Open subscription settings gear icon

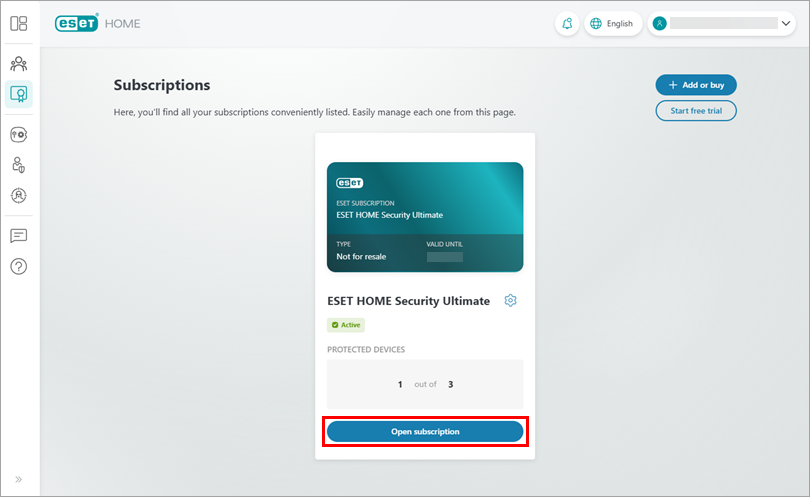tap(510, 300)
